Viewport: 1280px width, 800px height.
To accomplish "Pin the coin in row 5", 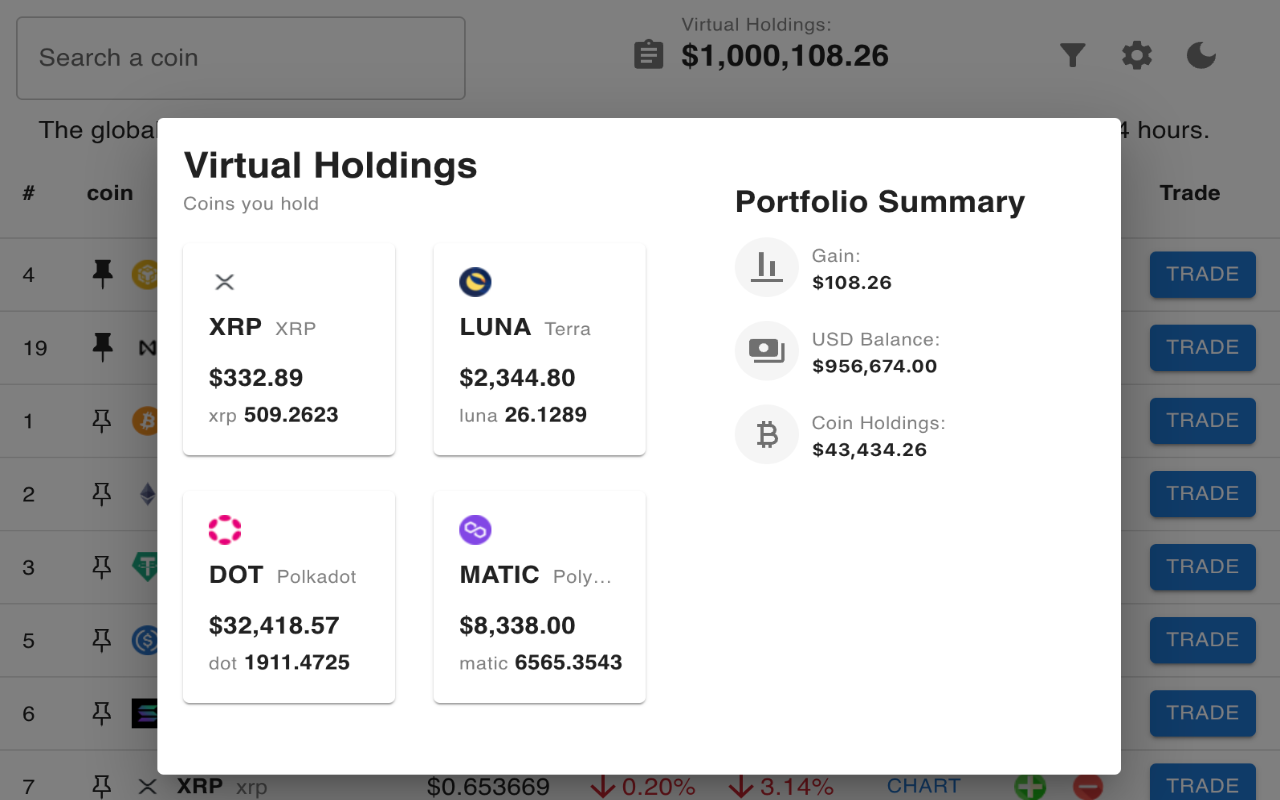I will coord(102,639).
